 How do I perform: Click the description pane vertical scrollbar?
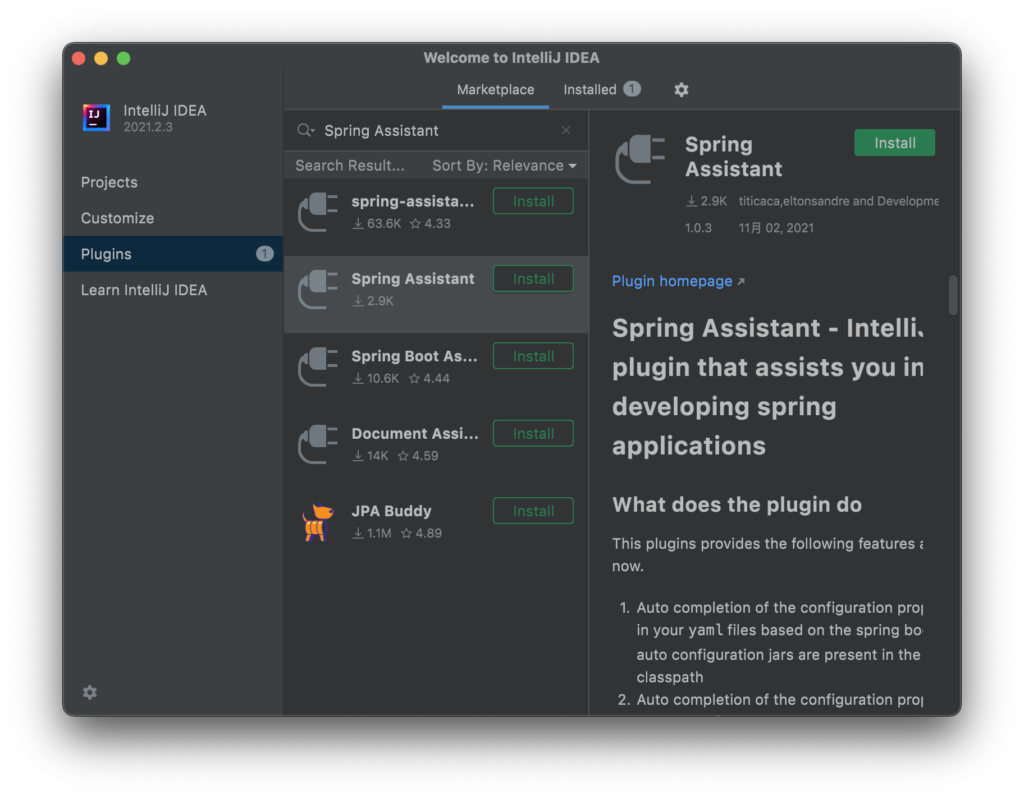pos(953,296)
